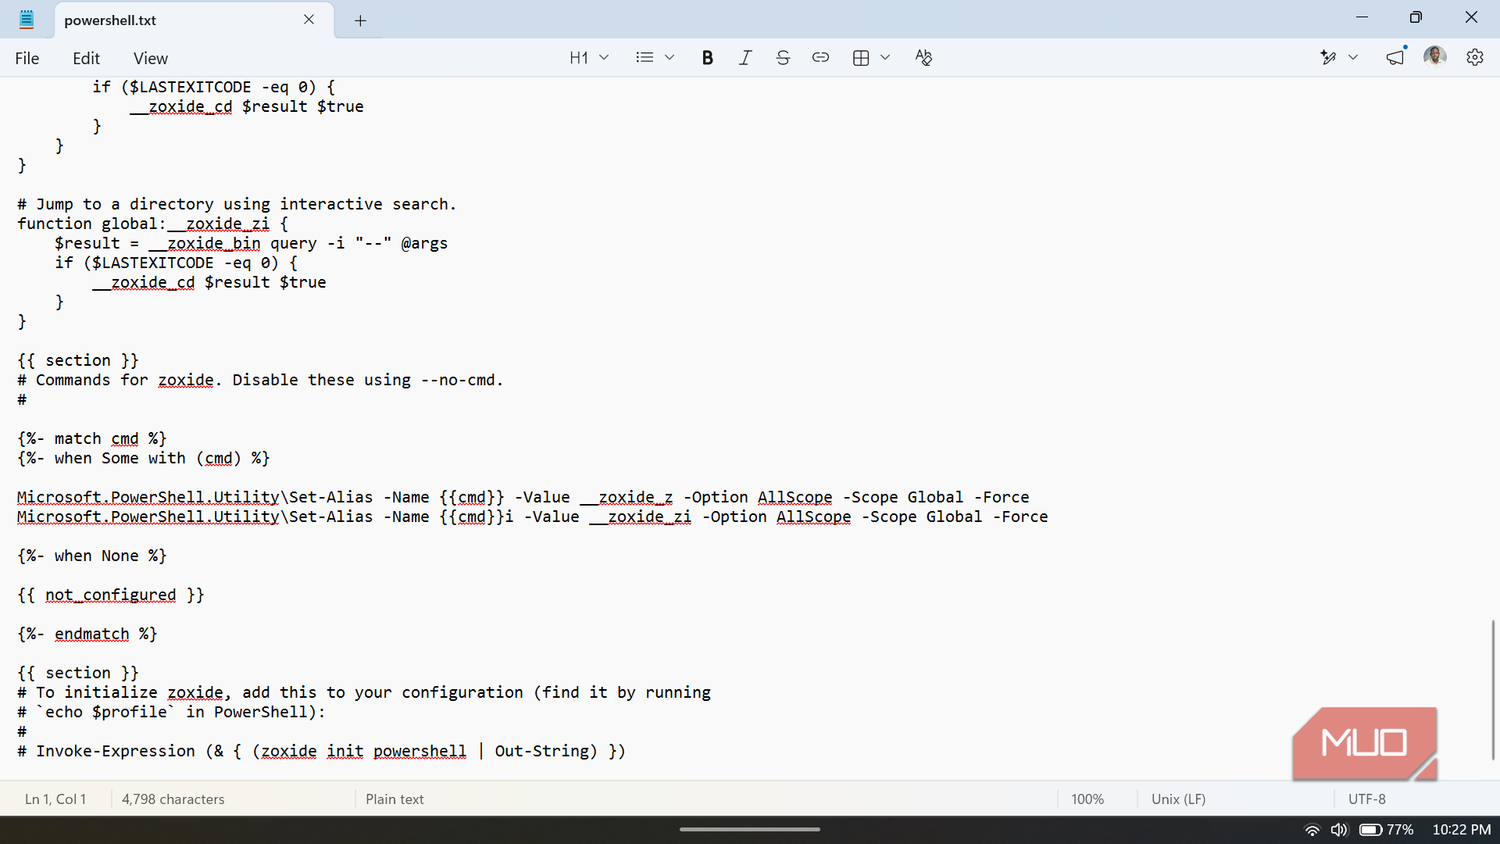The image size is (1500, 844).
Task: Restore down the Notepad window
Action: pyautogui.click(x=1416, y=17)
